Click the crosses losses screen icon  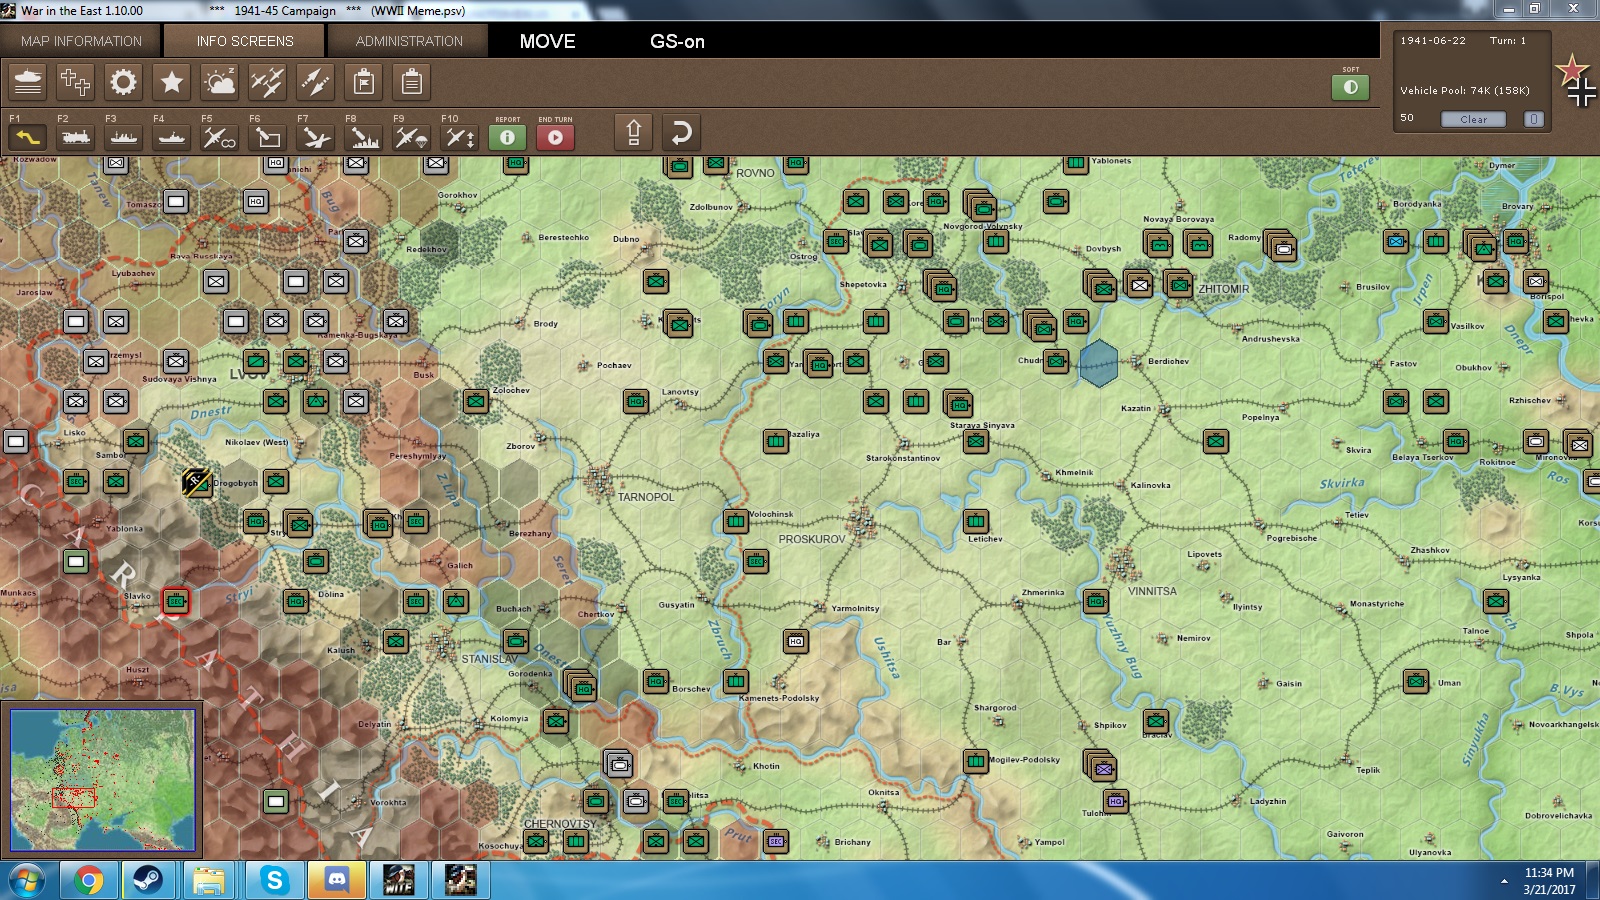[75, 82]
